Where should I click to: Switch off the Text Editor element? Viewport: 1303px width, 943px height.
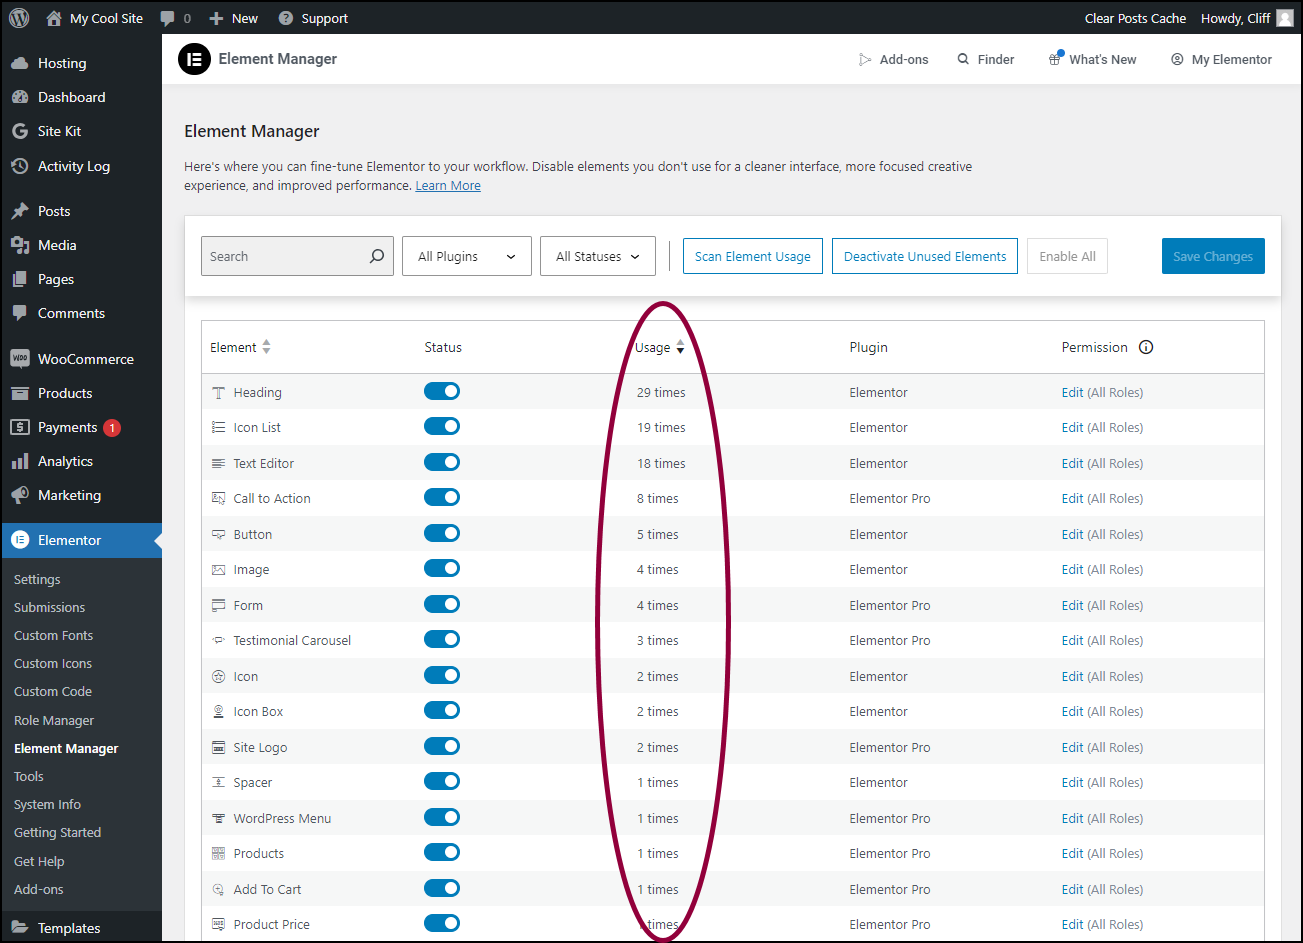442,462
